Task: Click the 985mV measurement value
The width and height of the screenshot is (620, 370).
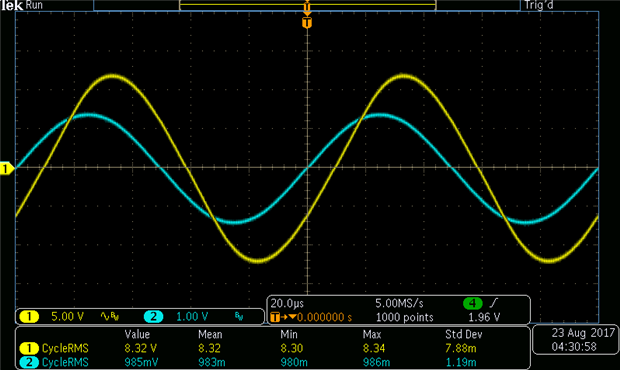Action: tap(141, 362)
